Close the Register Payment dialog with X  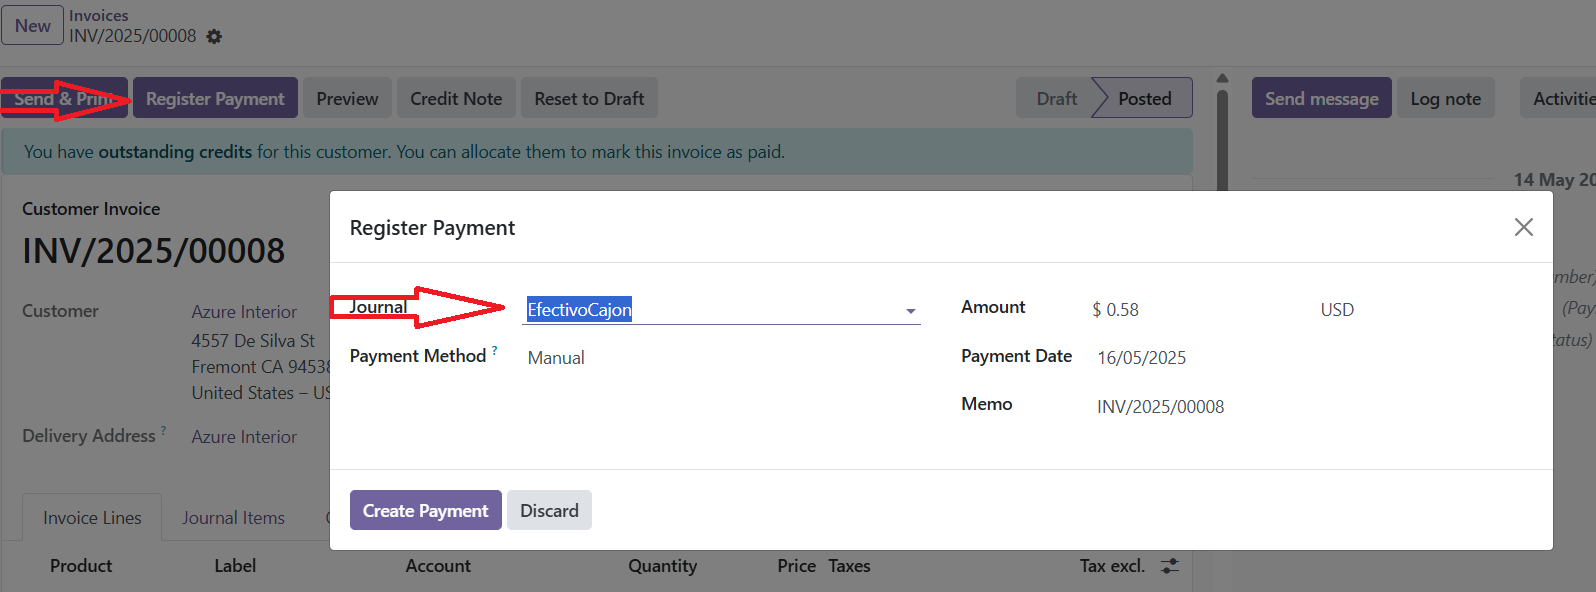click(x=1523, y=227)
